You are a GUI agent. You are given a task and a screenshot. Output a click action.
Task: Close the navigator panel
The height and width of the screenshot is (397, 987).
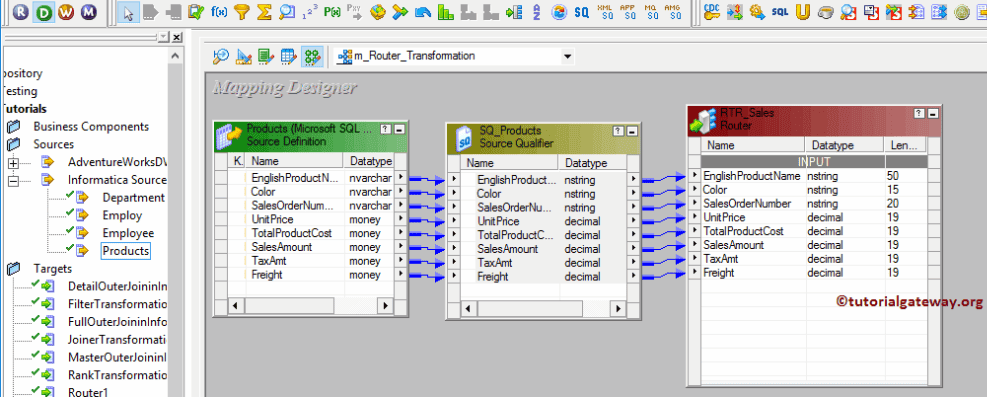point(177,38)
